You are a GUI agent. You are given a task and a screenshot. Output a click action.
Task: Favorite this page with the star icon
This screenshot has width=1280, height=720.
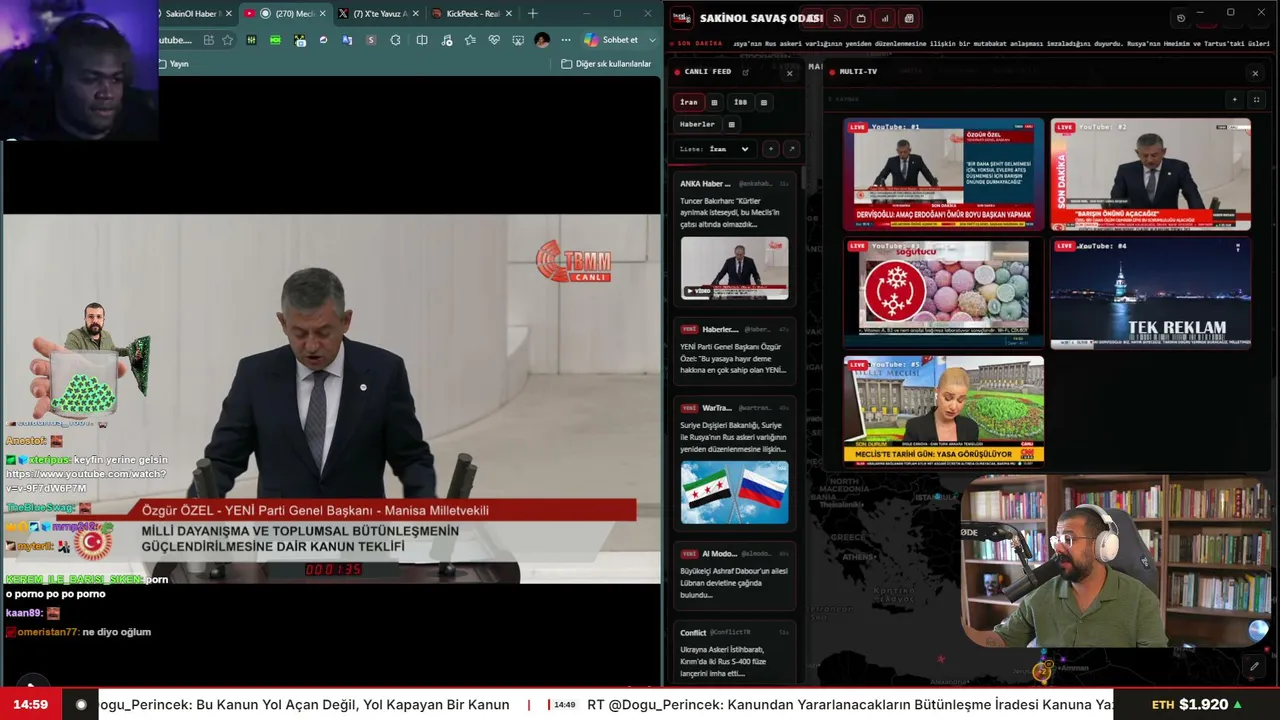point(228,40)
